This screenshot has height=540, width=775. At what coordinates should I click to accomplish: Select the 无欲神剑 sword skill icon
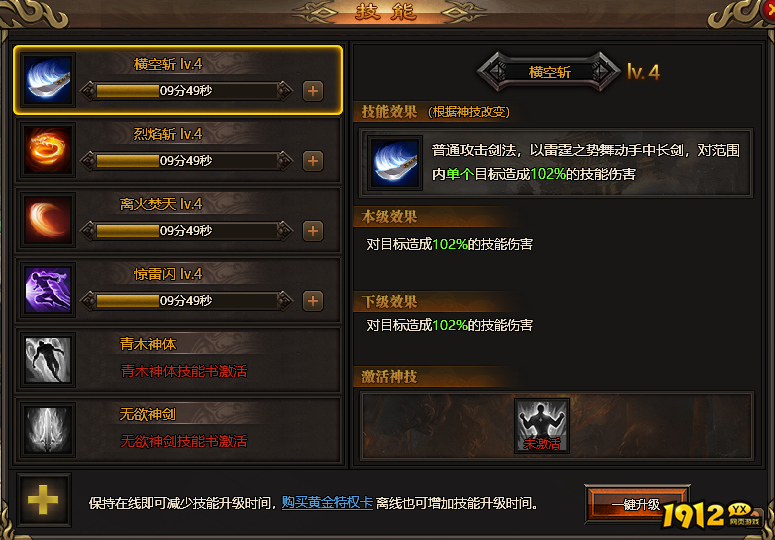(x=48, y=430)
